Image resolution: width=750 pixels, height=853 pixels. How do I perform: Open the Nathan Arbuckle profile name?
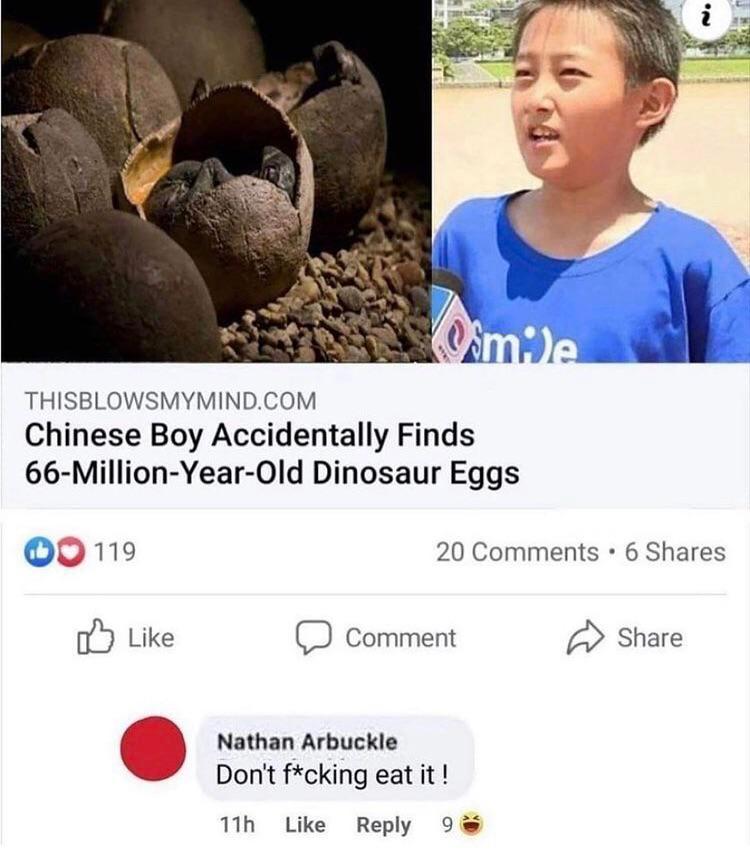[x=307, y=741]
